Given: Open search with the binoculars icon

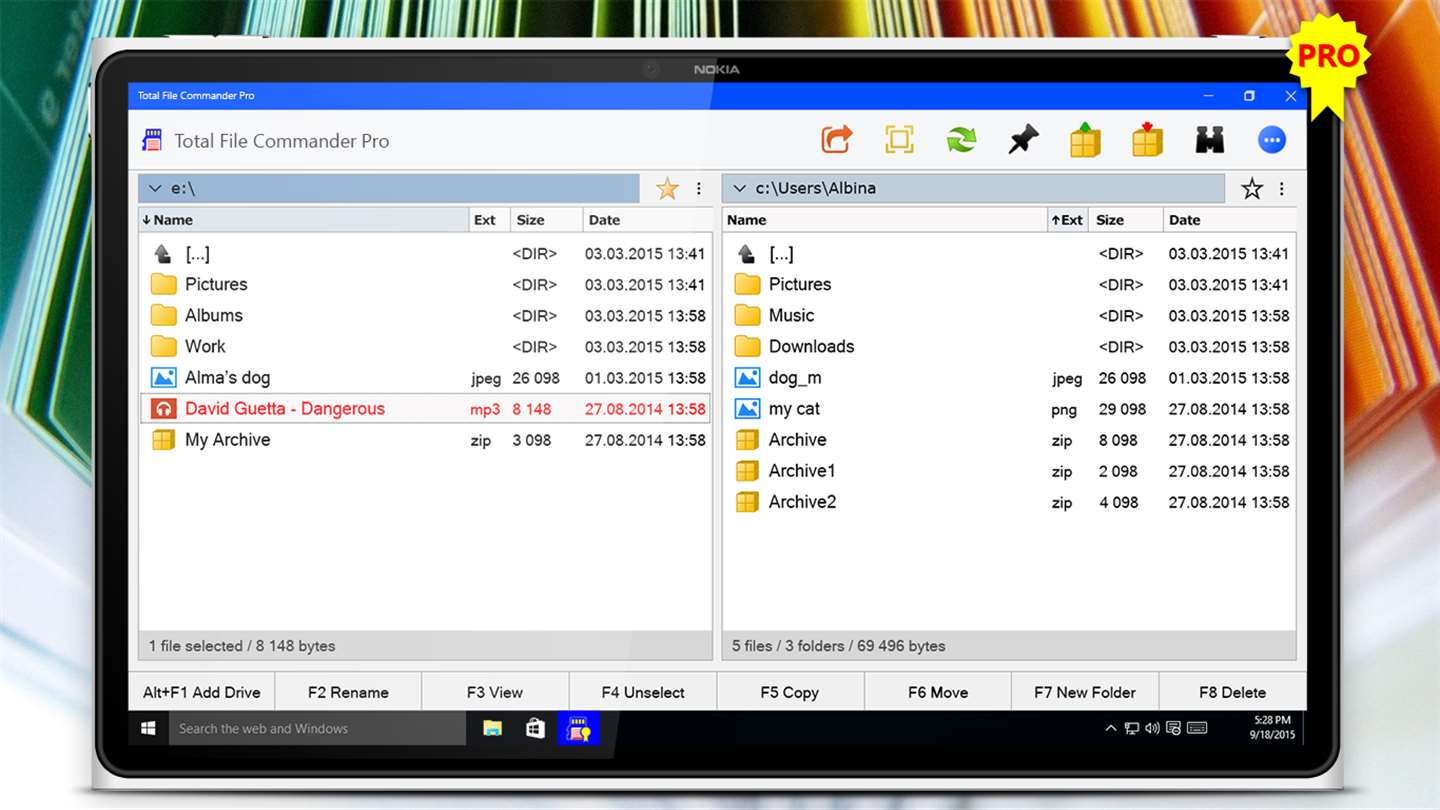Looking at the screenshot, I should [1210, 140].
